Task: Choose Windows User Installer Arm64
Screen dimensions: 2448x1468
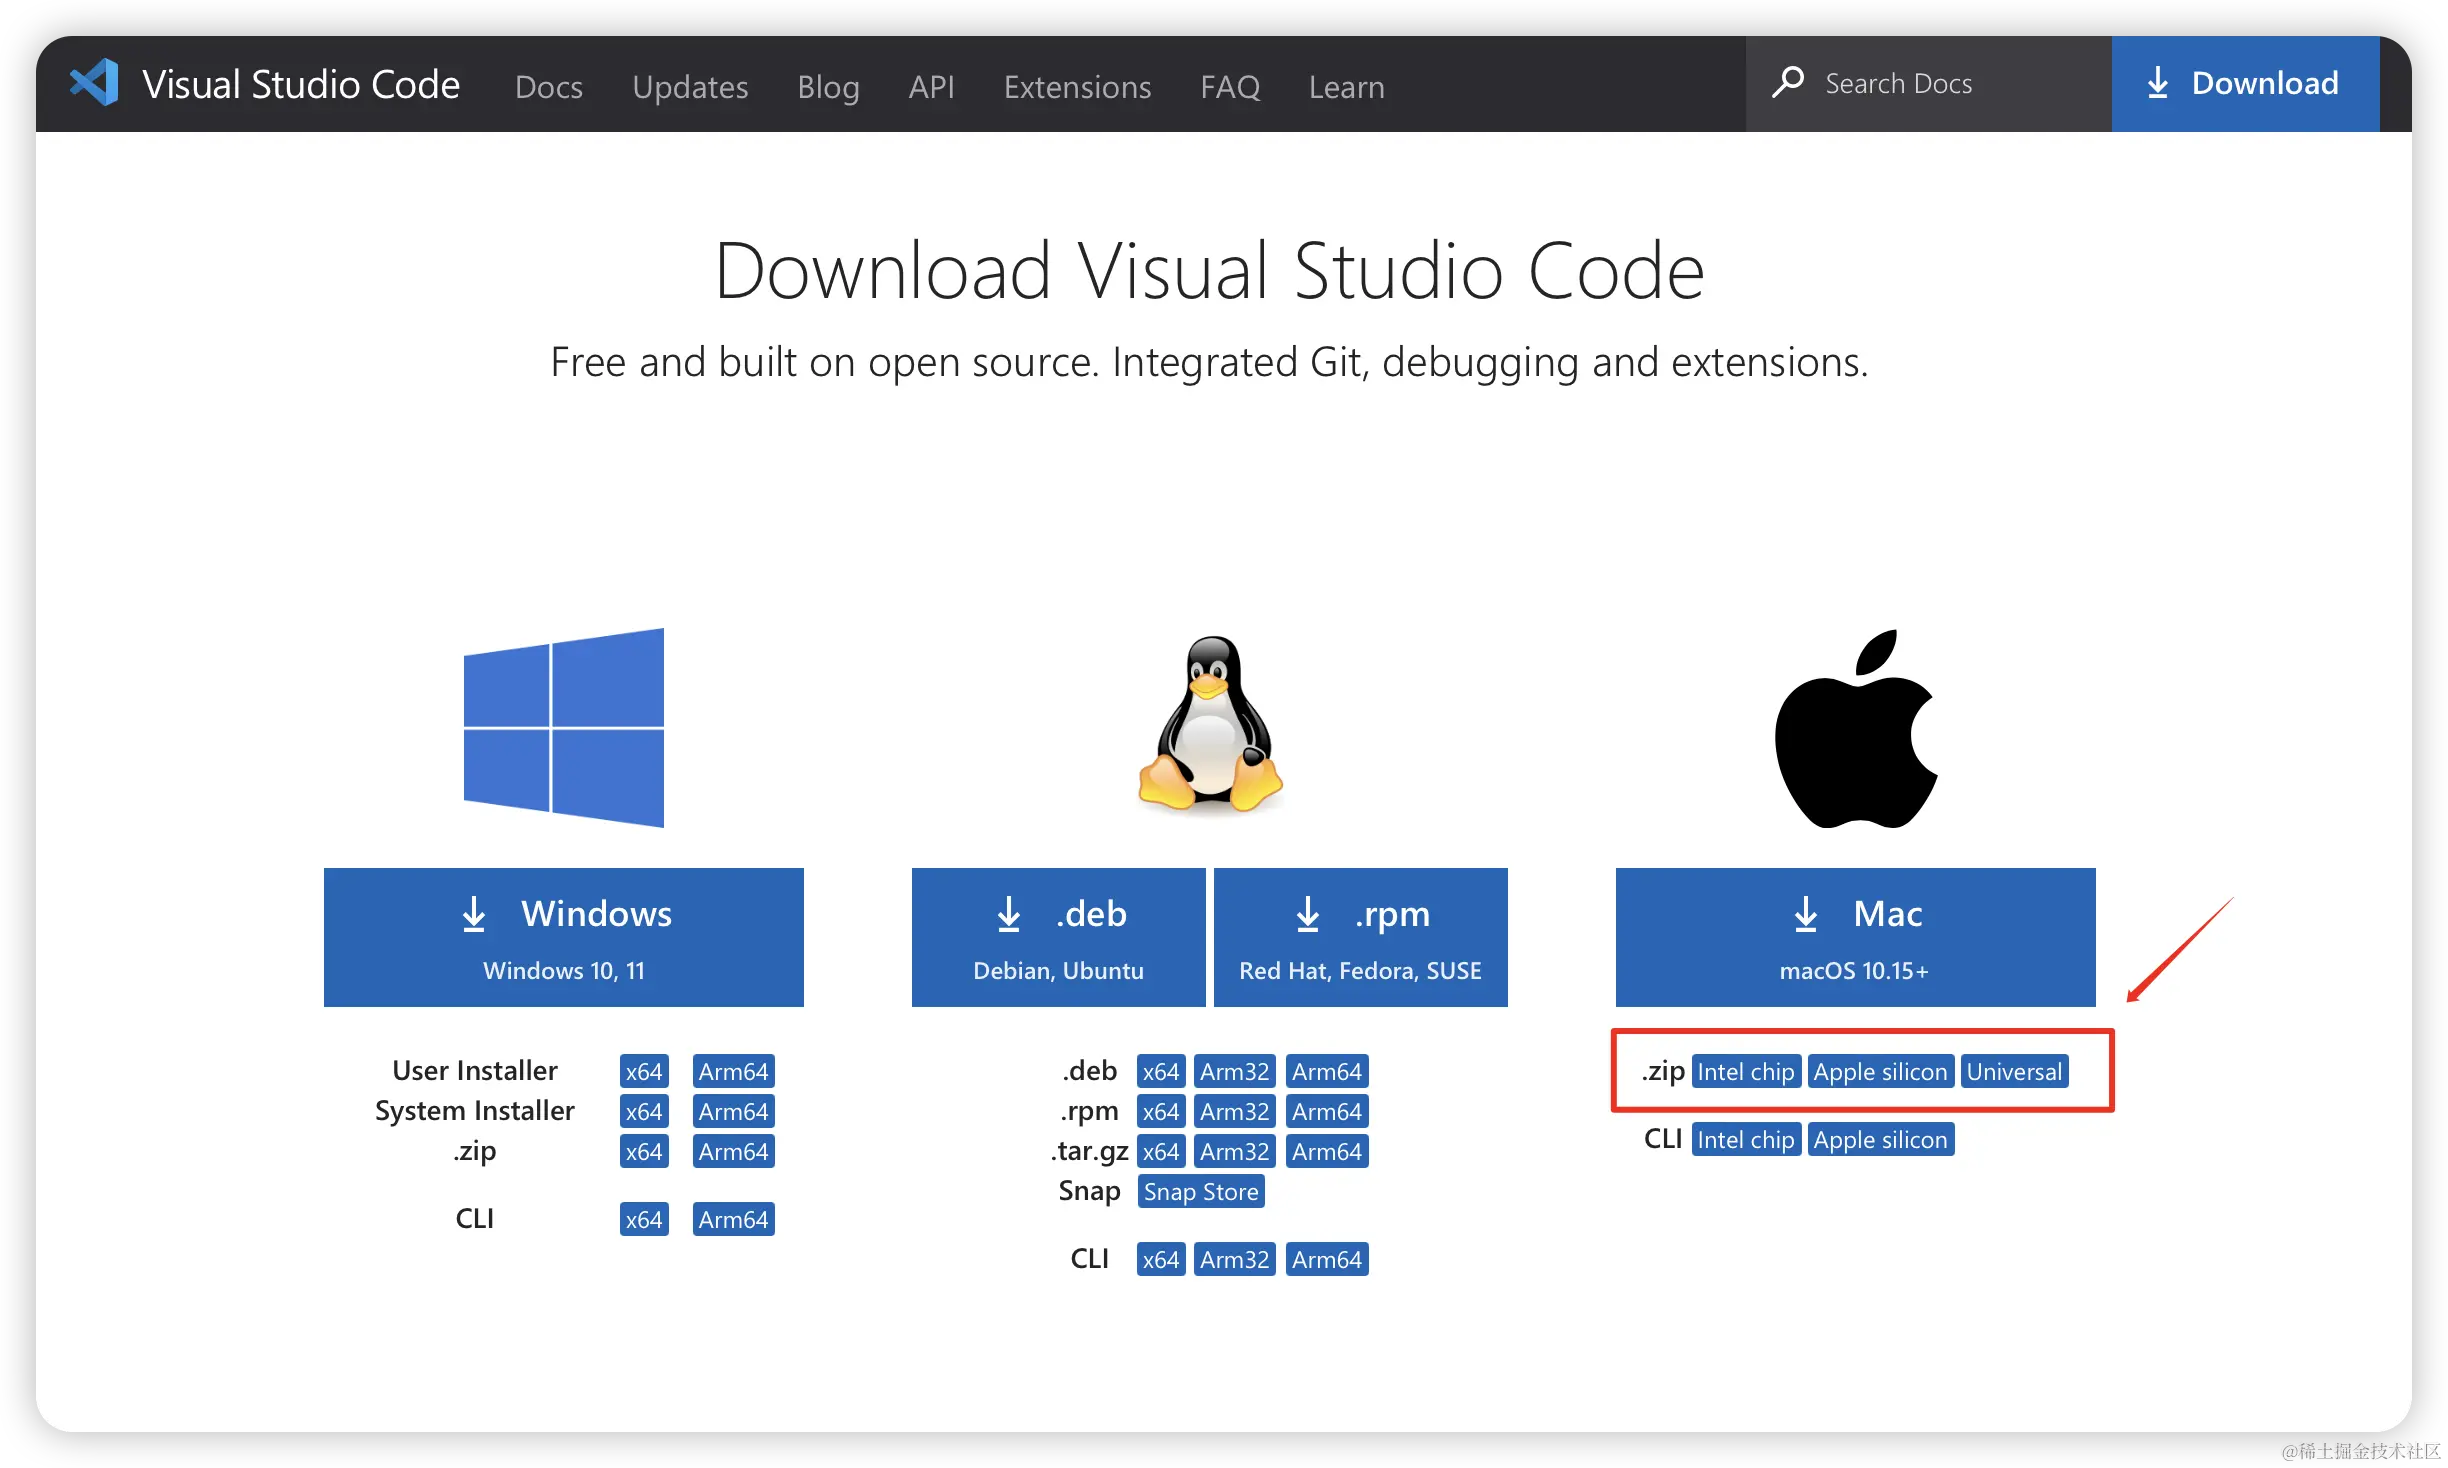Action: (x=733, y=1071)
